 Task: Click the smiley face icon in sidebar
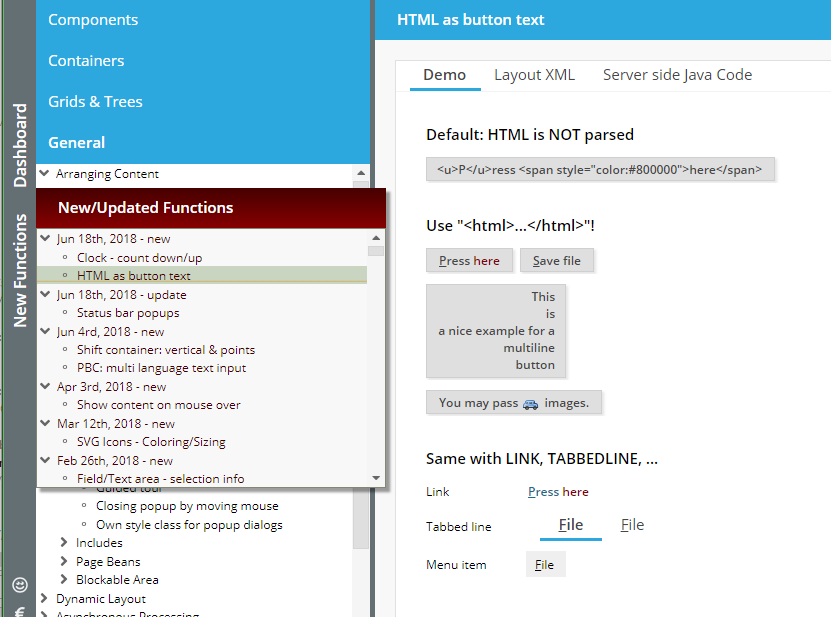pyautogui.click(x=19, y=584)
